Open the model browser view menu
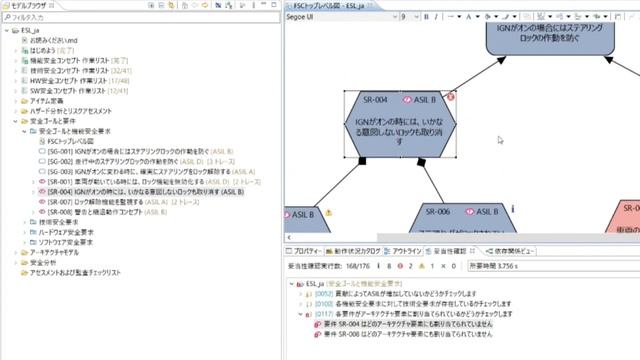This screenshot has width=640, height=360. 253,5
